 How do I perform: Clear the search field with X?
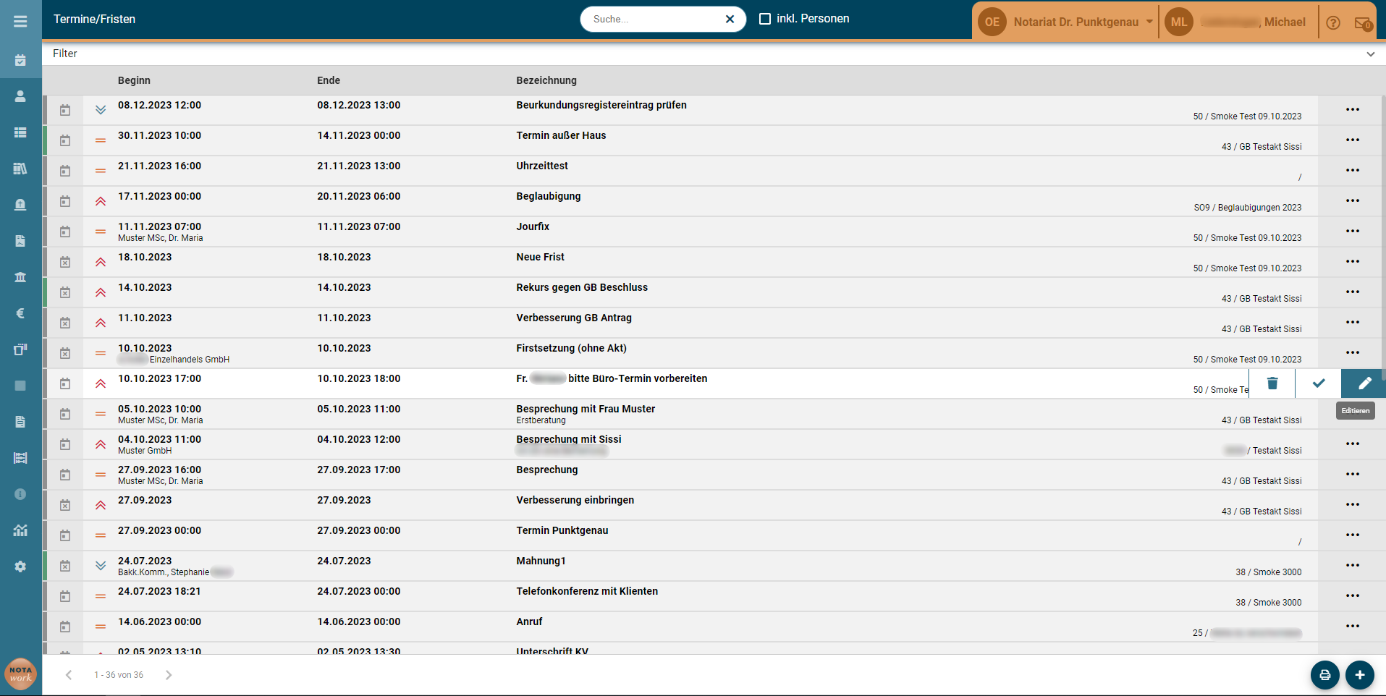[x=730, y=19]
